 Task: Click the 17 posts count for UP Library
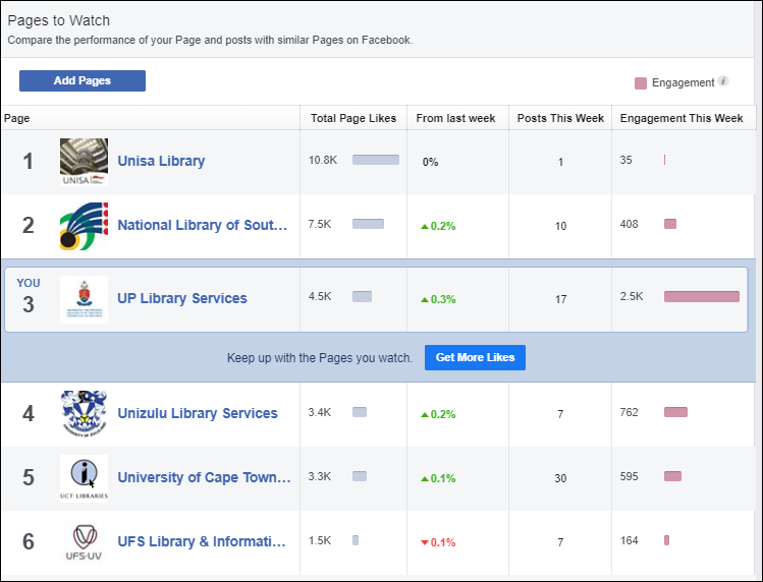coord(561,299)
